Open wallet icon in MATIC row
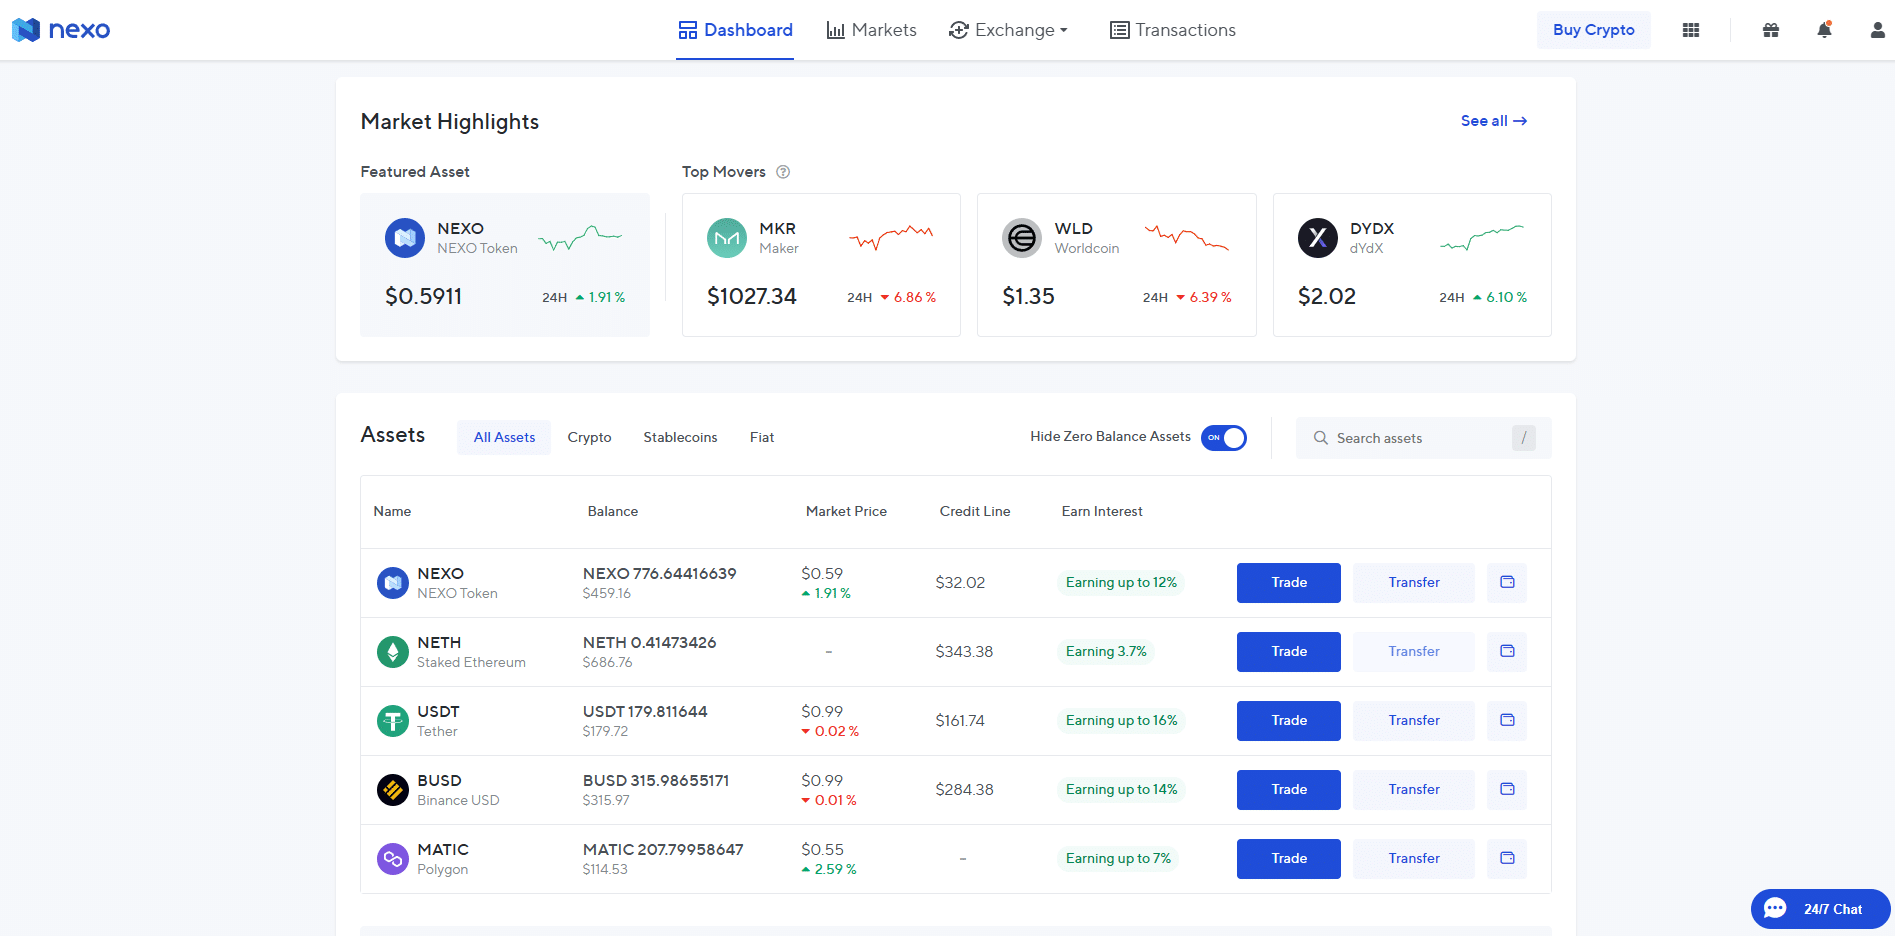Viewport: 1895px width, 936px height. 1507,859
